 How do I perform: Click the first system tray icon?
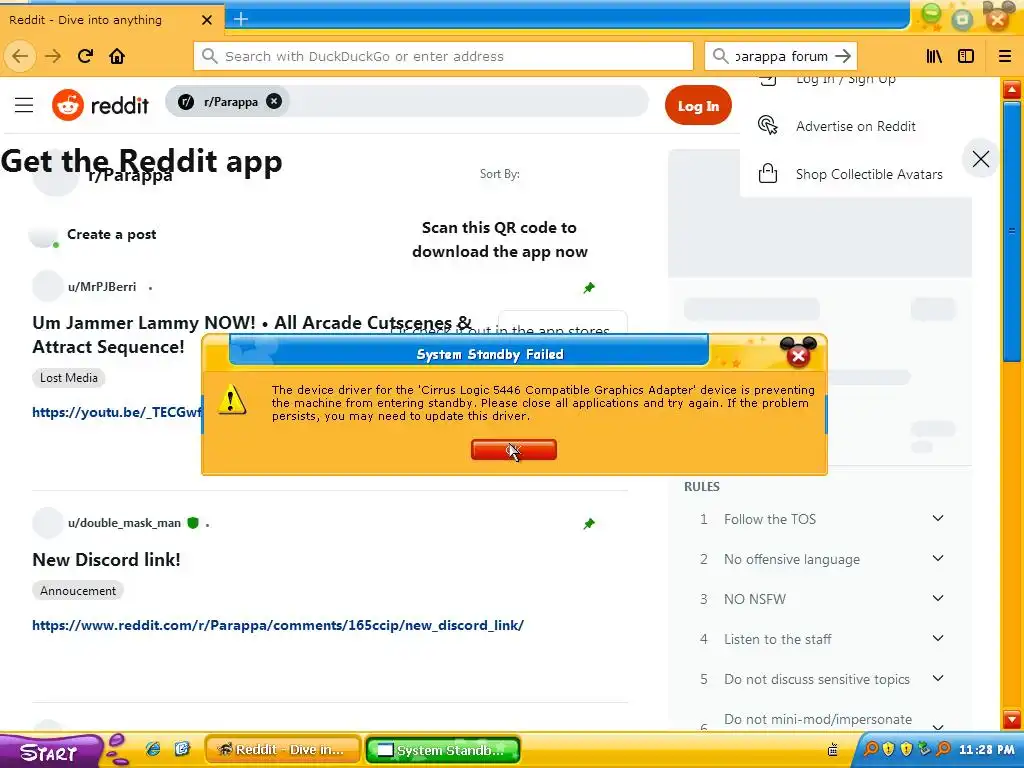click(871, 748)
